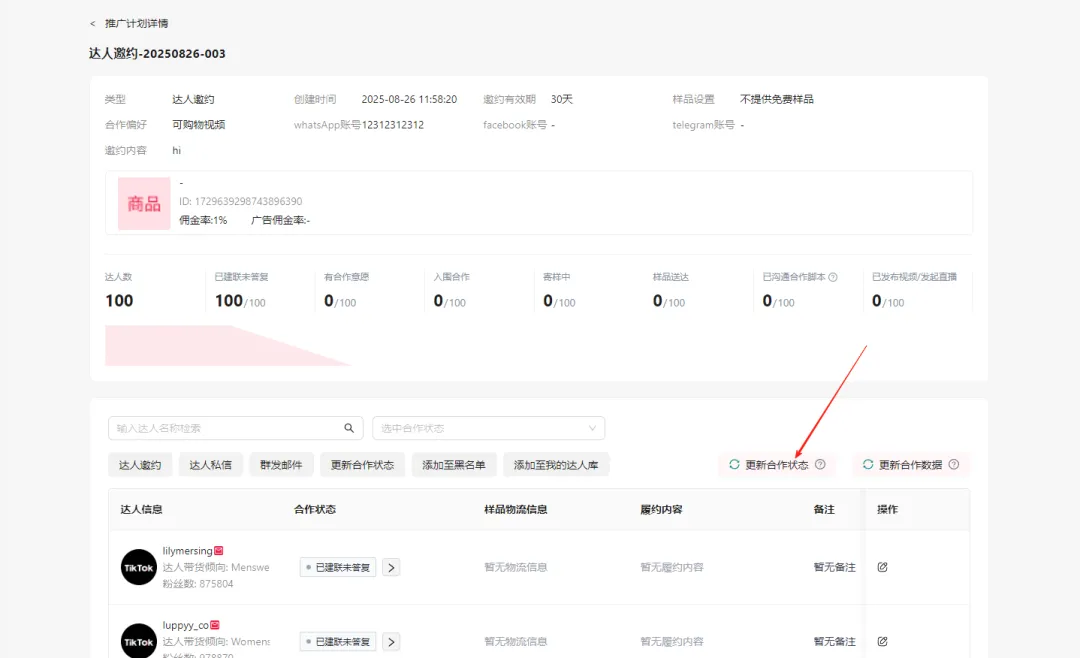Open lilymersing TikTok avatar
1080x658 pixels.
pos(138,567)
